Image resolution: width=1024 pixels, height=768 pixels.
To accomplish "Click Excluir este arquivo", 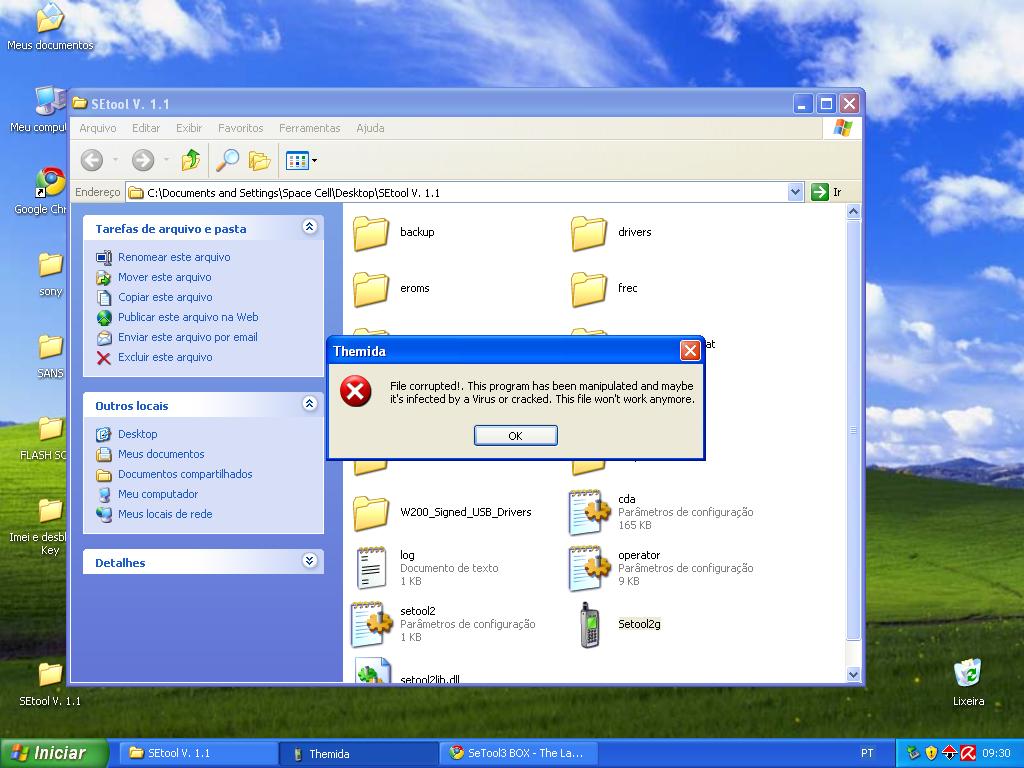I will click(165, 357).
